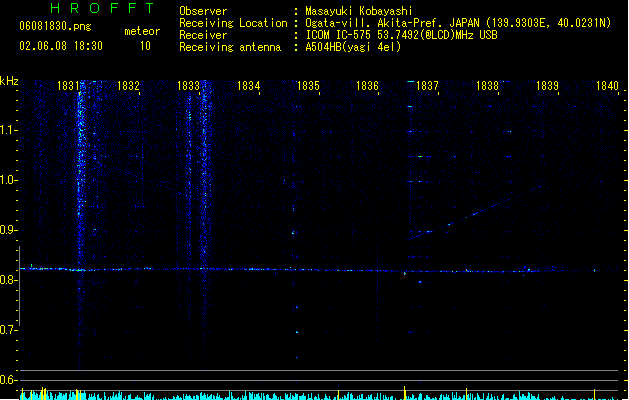Click the diagonal trace rising after 1837
Viewport: 629px width, 400px height.
(x=473, y=213)
